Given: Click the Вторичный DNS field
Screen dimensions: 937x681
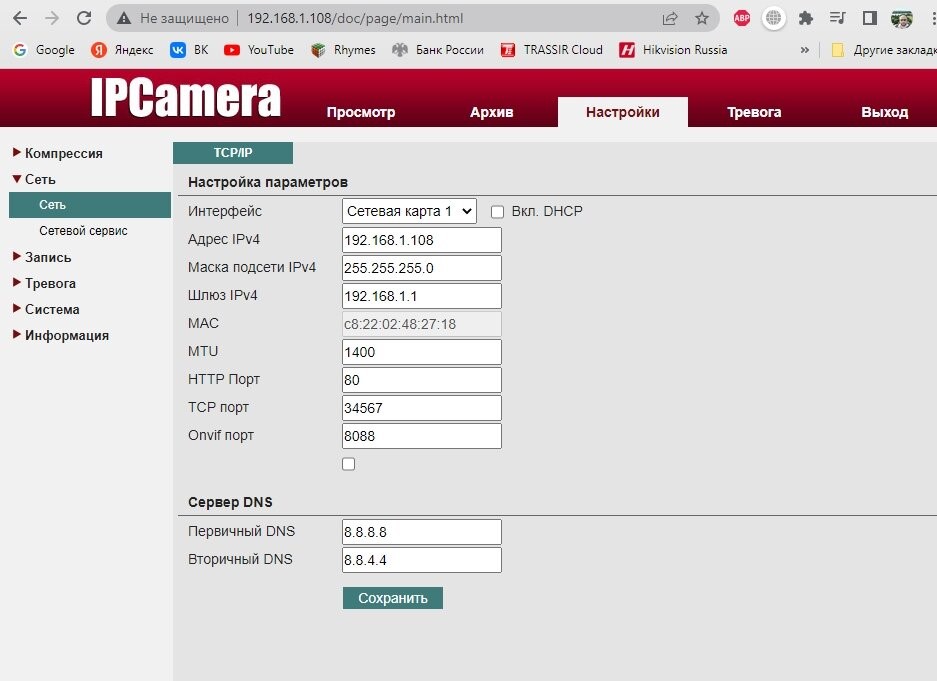Looking at the screenshot, I should coord(422,560).
